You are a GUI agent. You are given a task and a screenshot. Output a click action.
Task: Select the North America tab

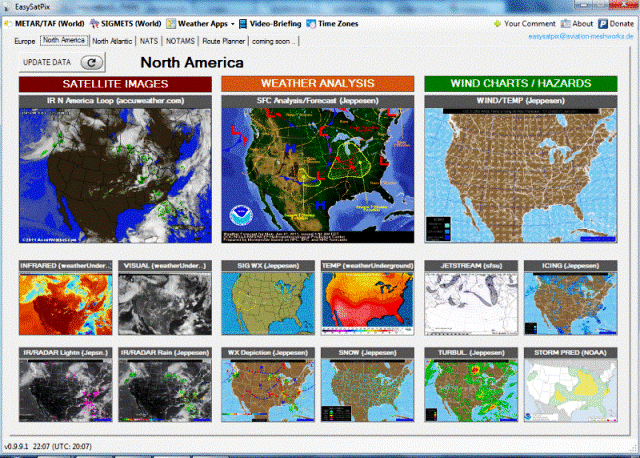(64, 40)
